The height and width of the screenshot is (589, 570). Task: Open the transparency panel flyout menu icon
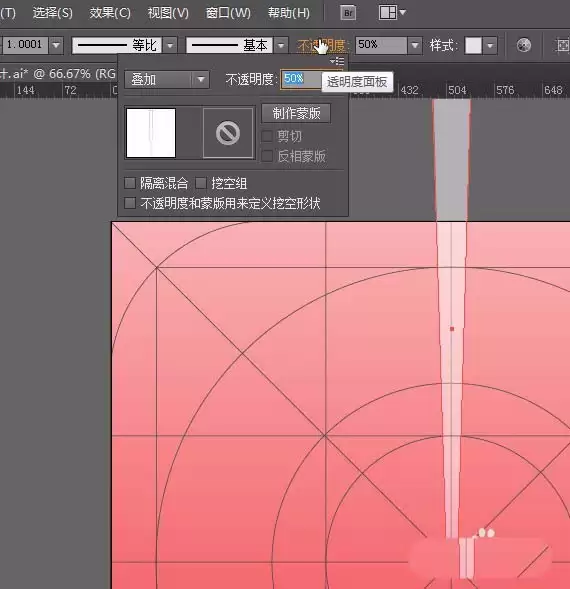pos(337,60)
